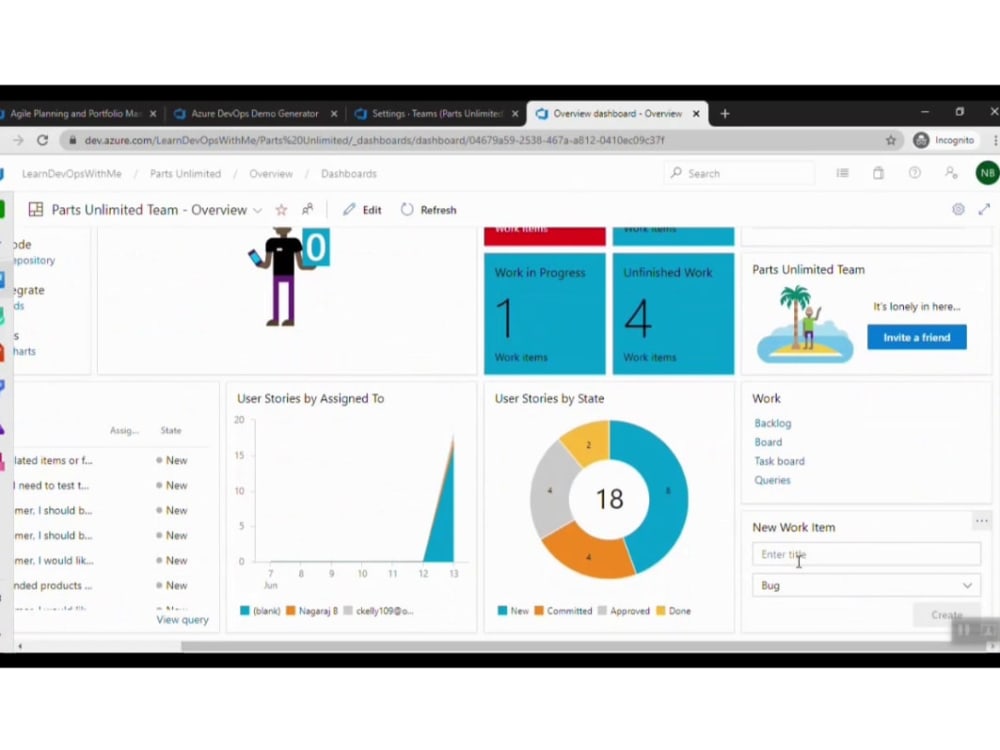Open the Task board link
The image size is (1000, 750).
tap(779, 461)
